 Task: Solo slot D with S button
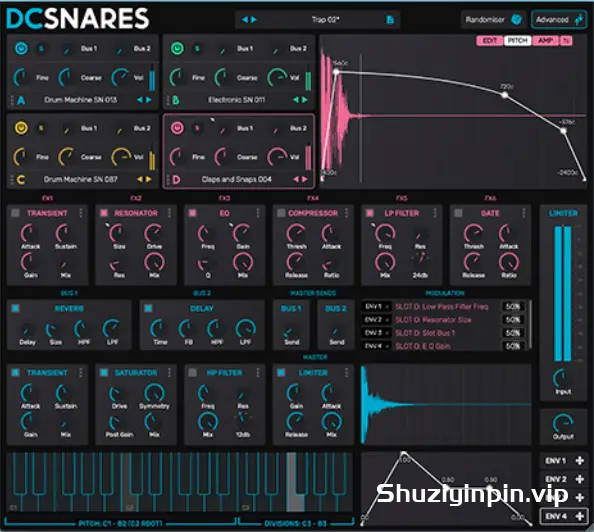click(197, 128)
